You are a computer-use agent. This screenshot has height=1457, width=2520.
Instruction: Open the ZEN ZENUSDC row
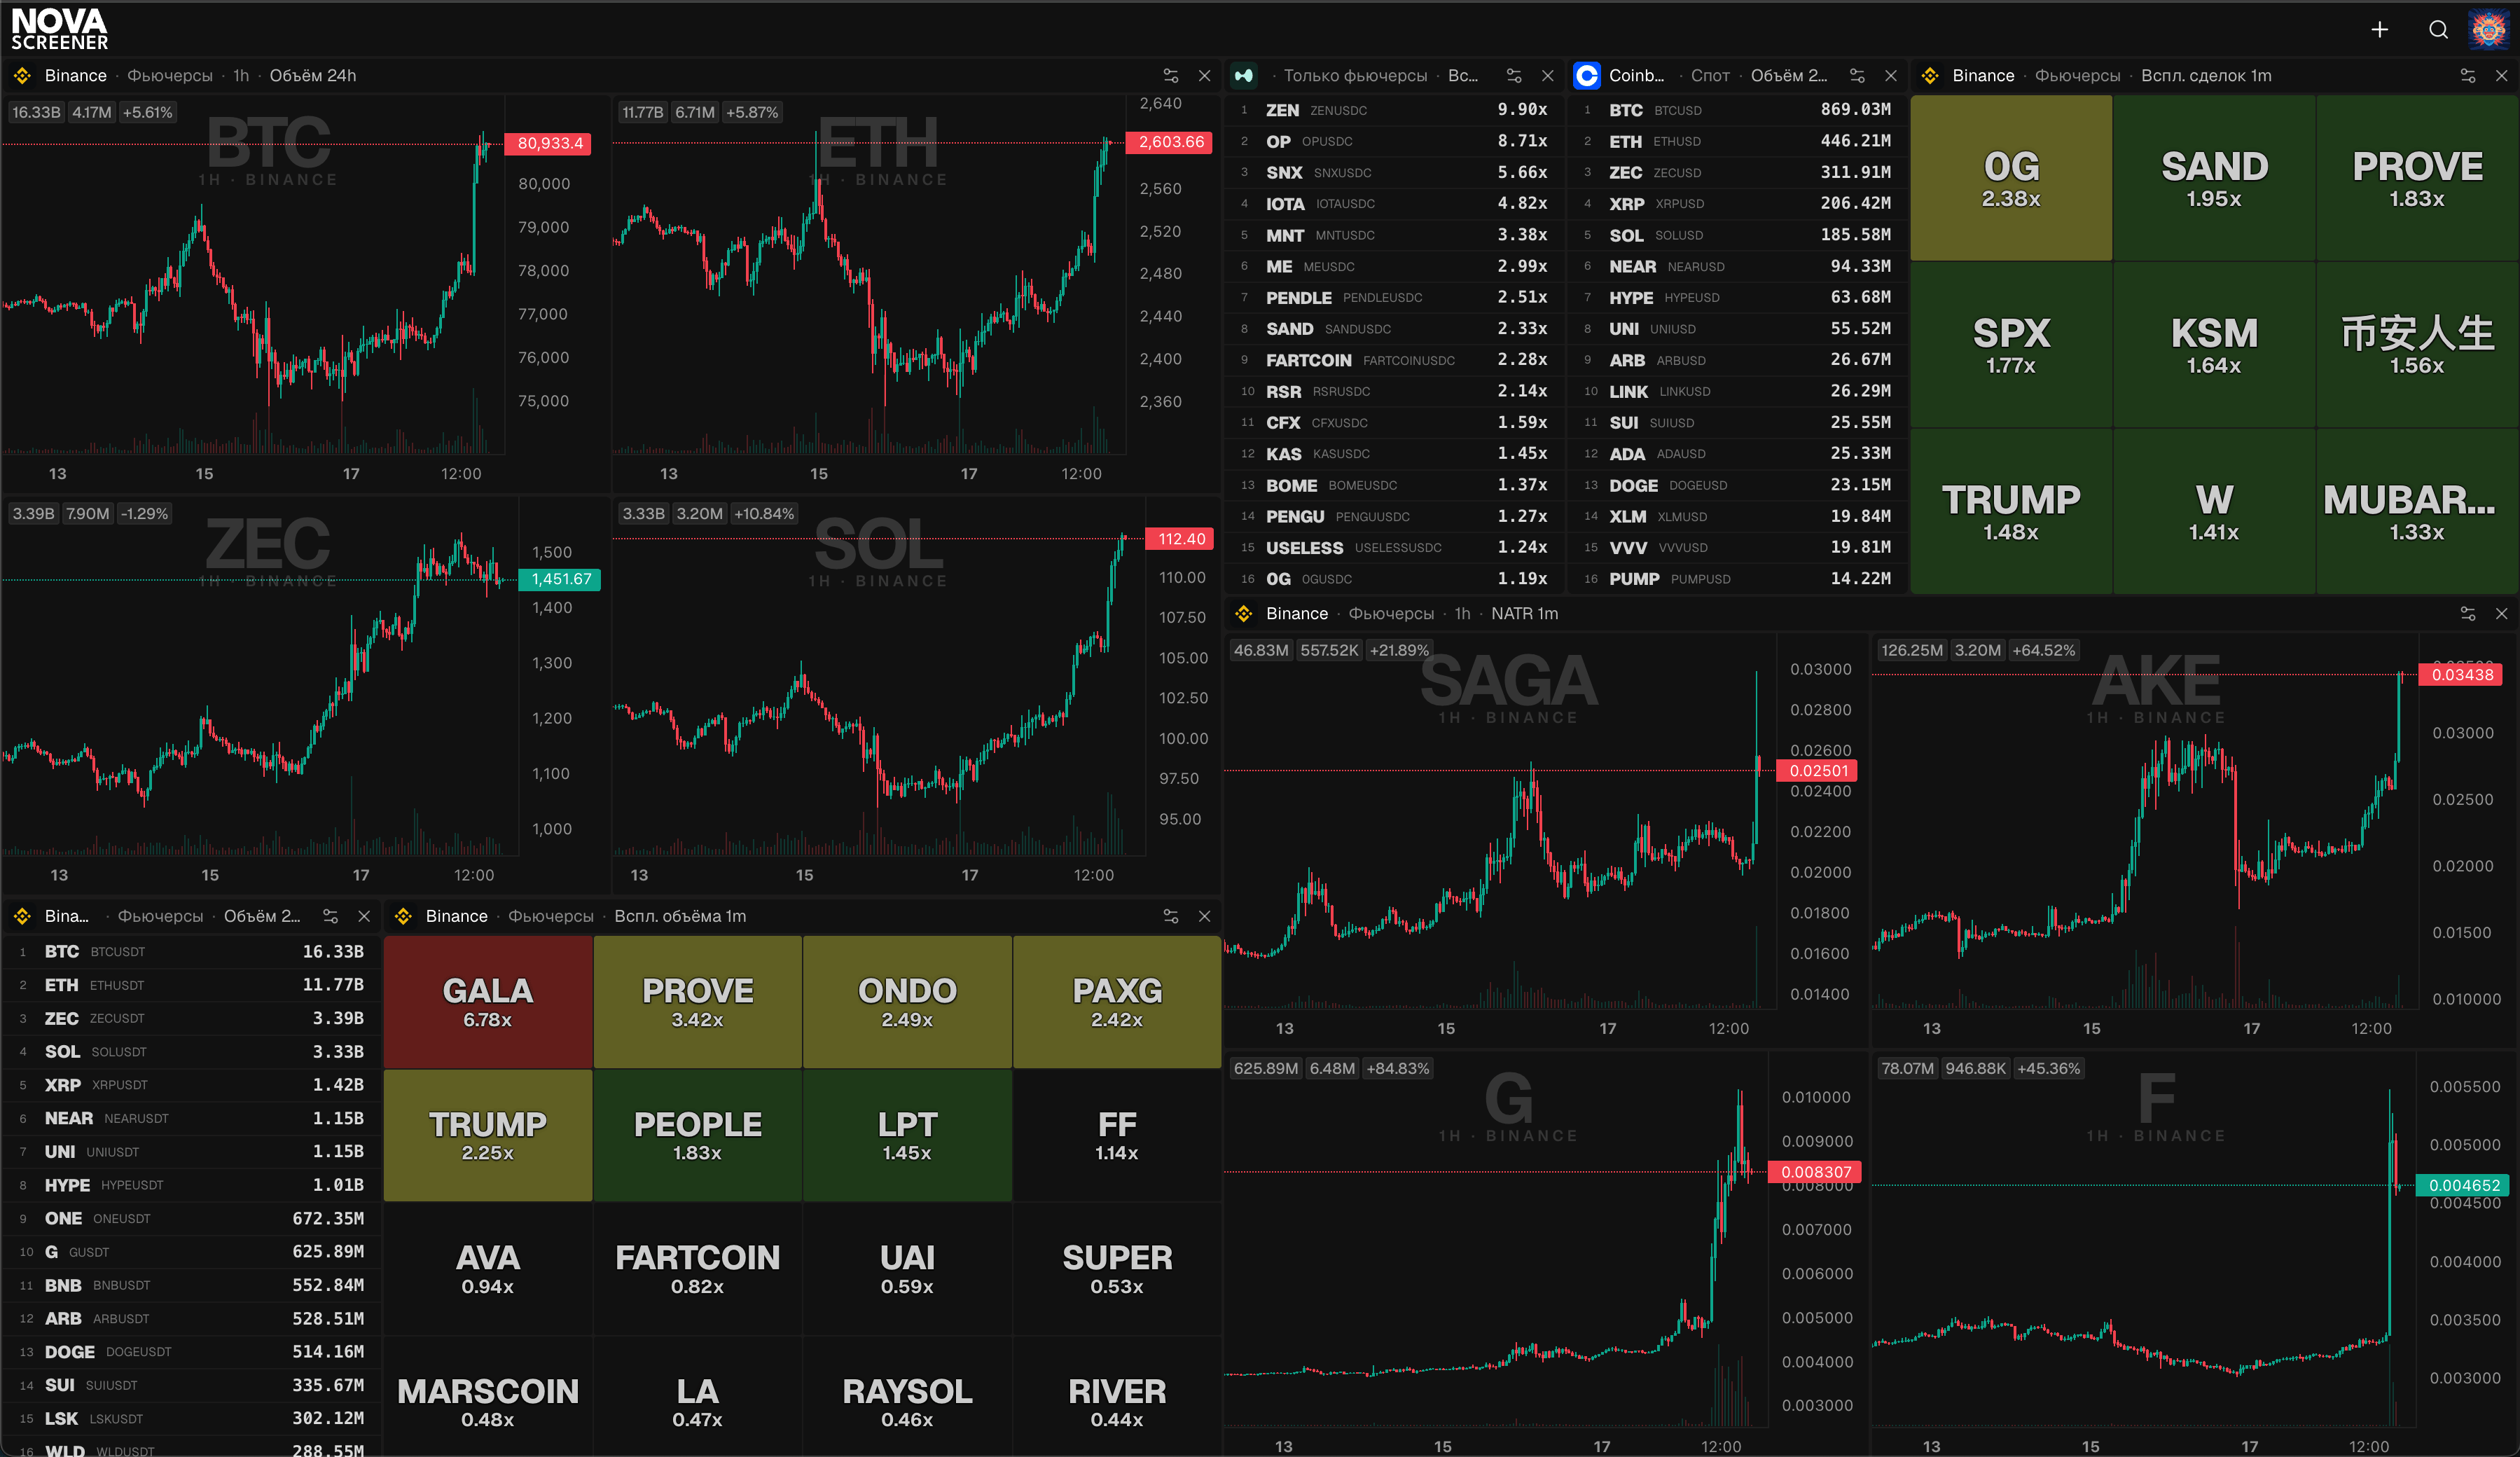[x=1394, y=110]
